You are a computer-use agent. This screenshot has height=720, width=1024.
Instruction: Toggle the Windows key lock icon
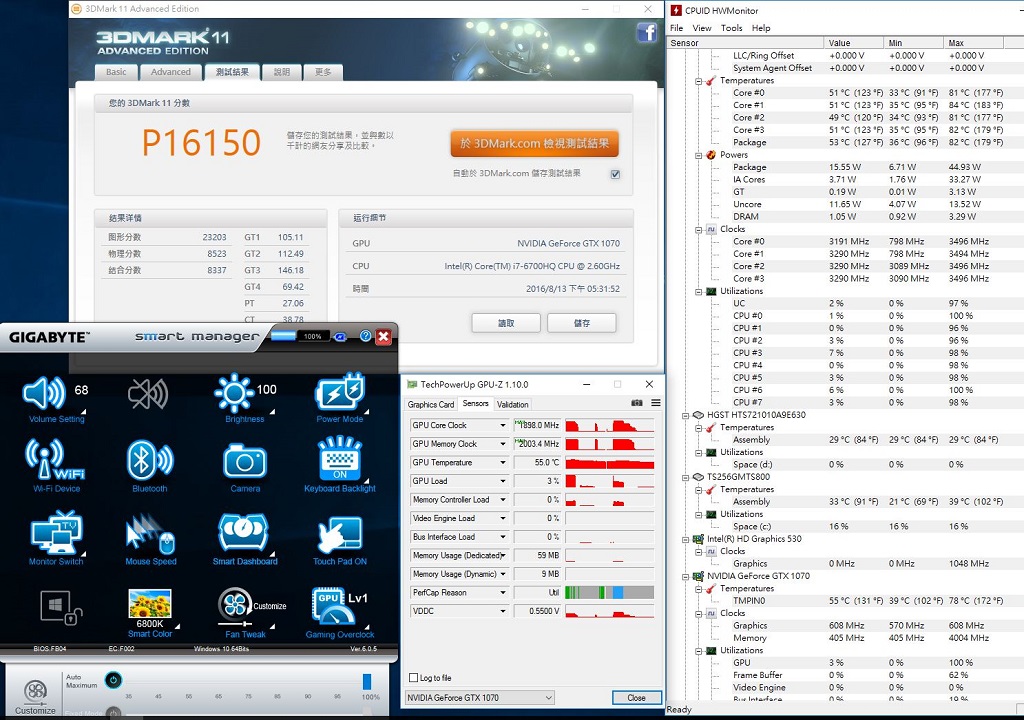[61, 608]
